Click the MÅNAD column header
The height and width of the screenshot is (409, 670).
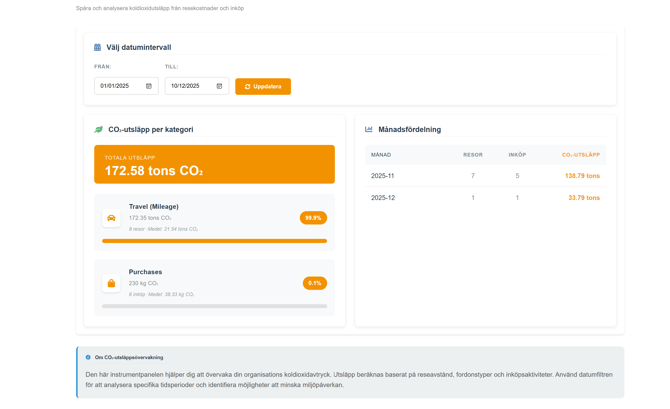[381, 155]
